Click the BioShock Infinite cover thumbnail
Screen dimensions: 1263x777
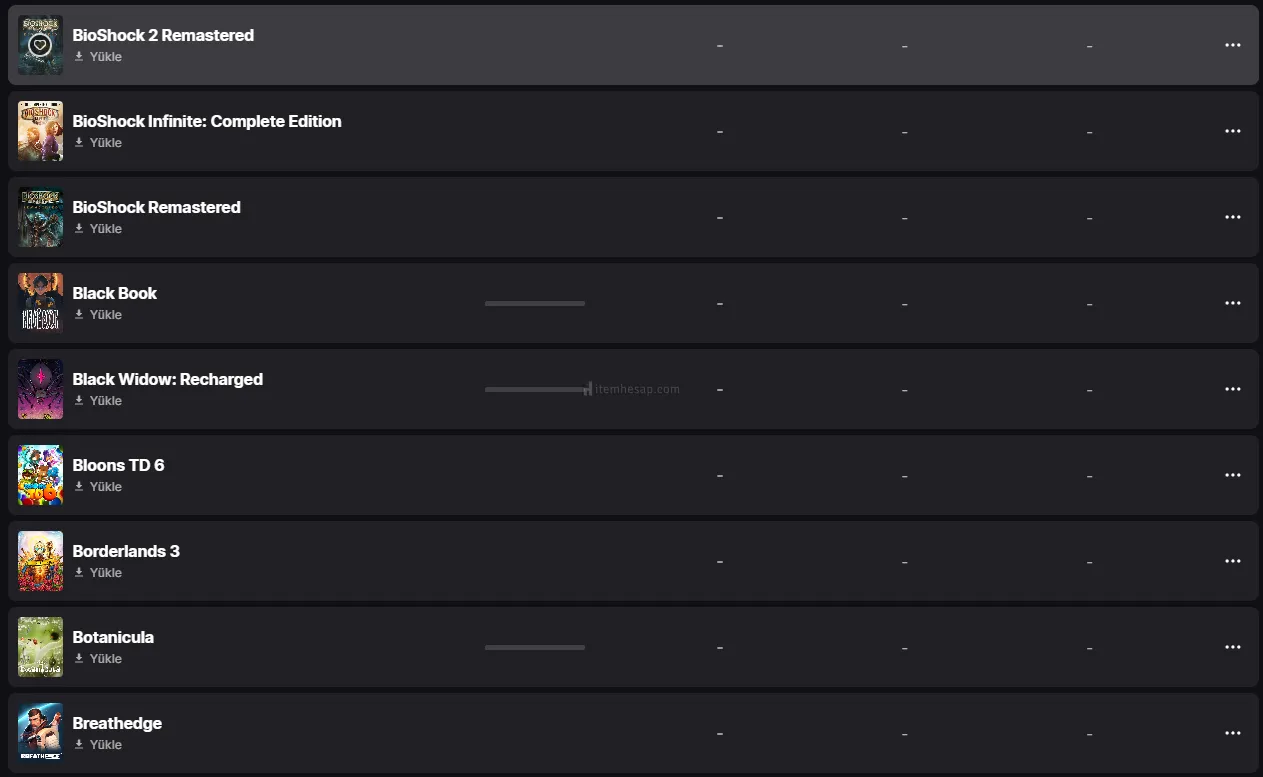[x=40, y=131]
